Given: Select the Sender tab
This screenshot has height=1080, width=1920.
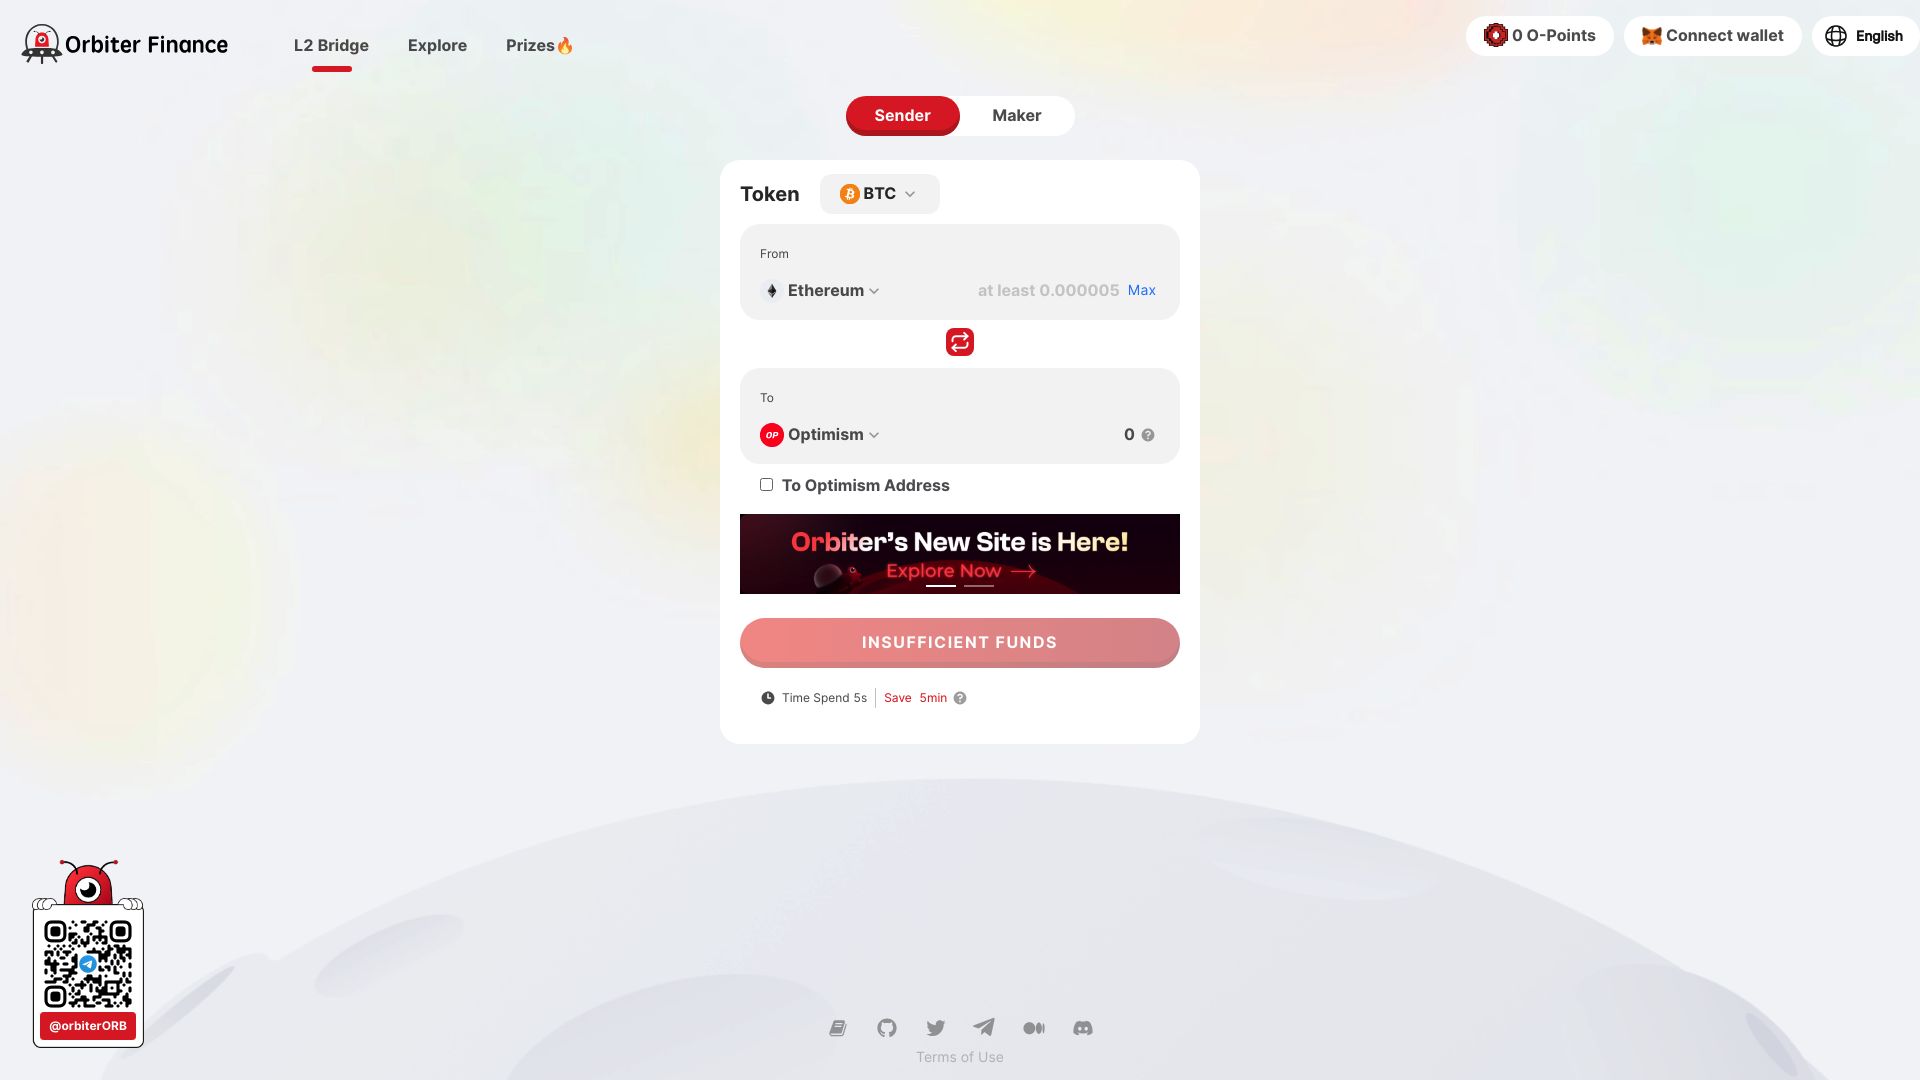Looking at the screenshot, I should click(902, 115).
